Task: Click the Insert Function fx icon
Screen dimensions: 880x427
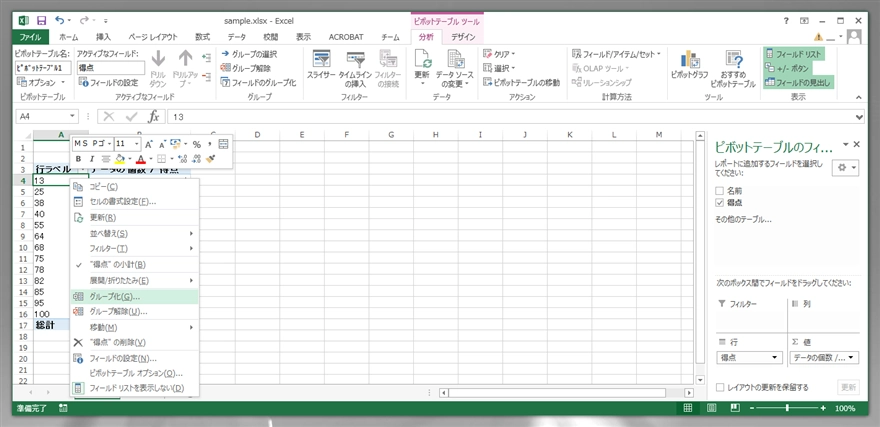Action: [153, 117]
